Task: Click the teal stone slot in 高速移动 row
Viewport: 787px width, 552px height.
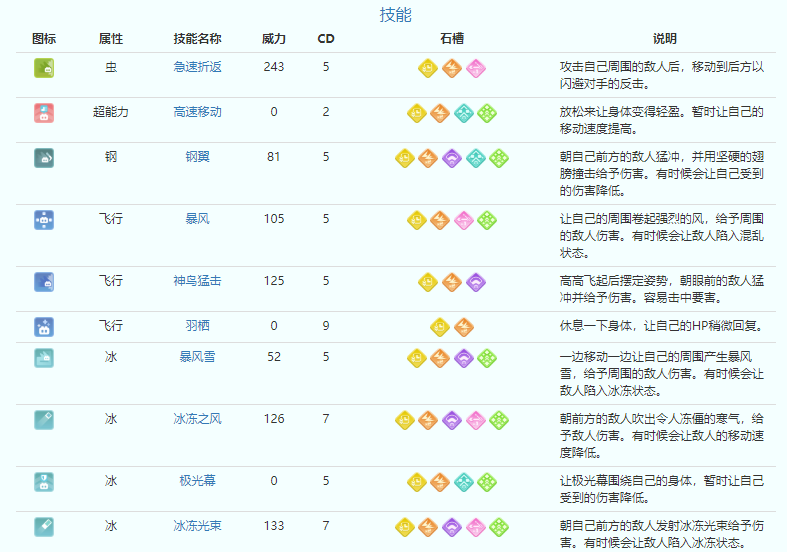Action: click(x=464, y=113)
